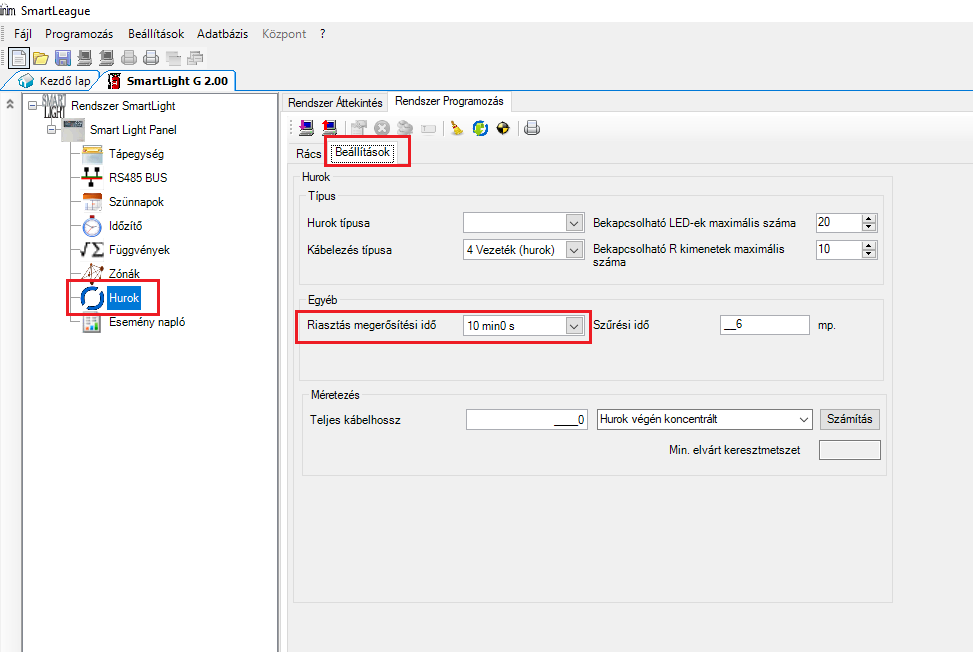Click the grayed clipboard paste icon
Viewport: 973px width, 652px height.
click(x=359, y=128)
